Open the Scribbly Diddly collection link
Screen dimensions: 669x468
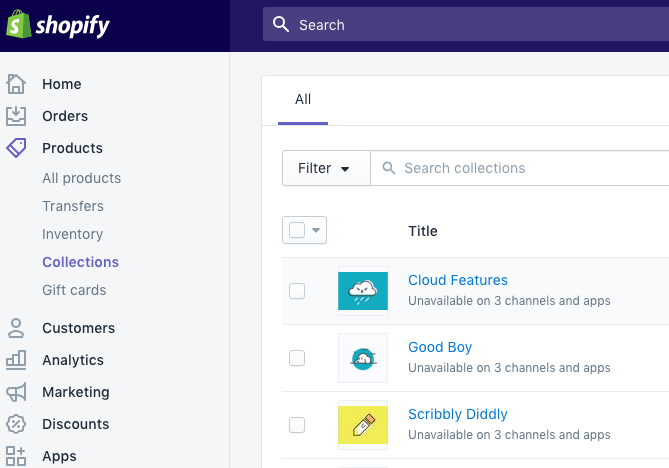[x=458, y=414]
